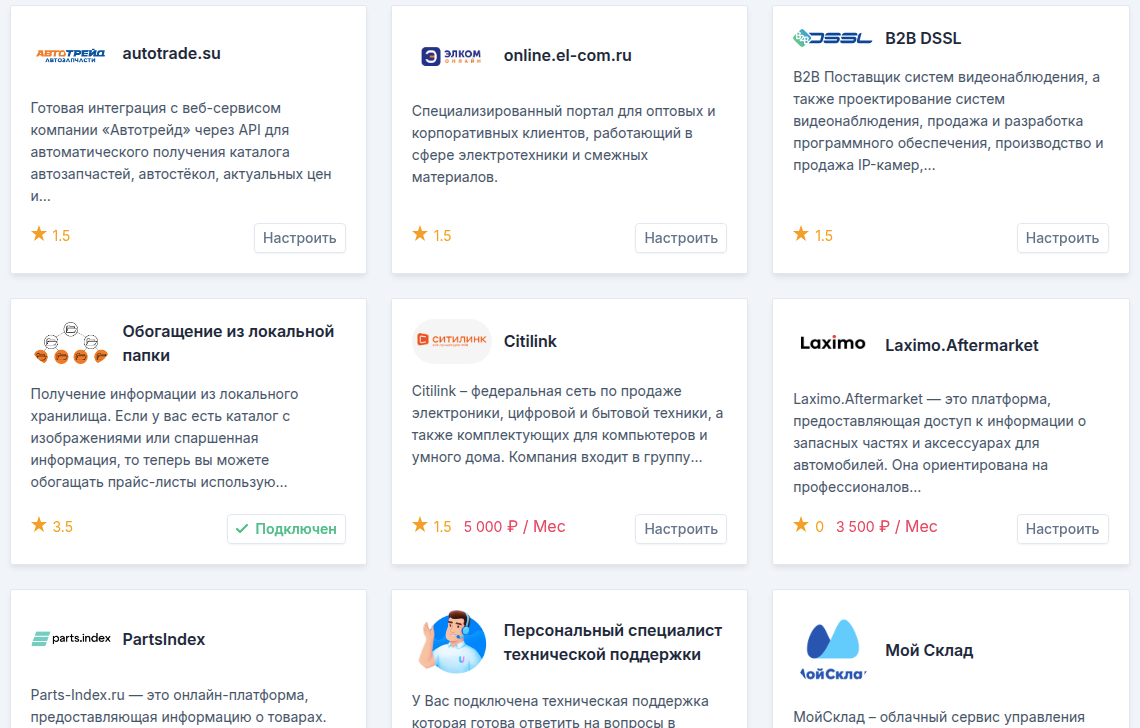This screenshot has width=1140, height=728.
Task: Click the Laximo.Aftermarket description paragraph
Action: 939,443
